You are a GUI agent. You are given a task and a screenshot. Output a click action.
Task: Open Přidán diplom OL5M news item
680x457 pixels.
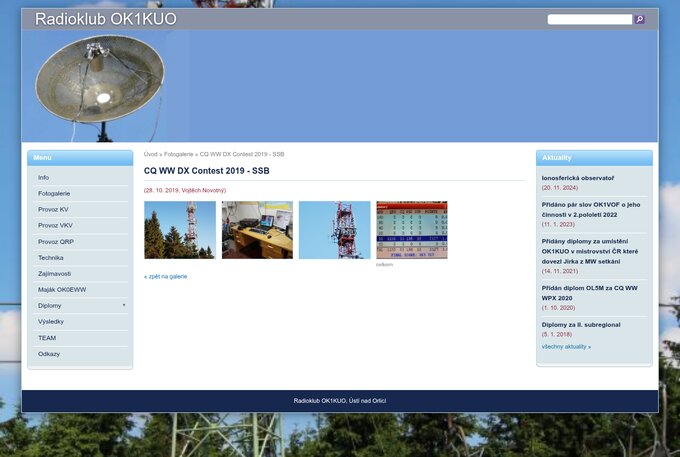point(589,293)
